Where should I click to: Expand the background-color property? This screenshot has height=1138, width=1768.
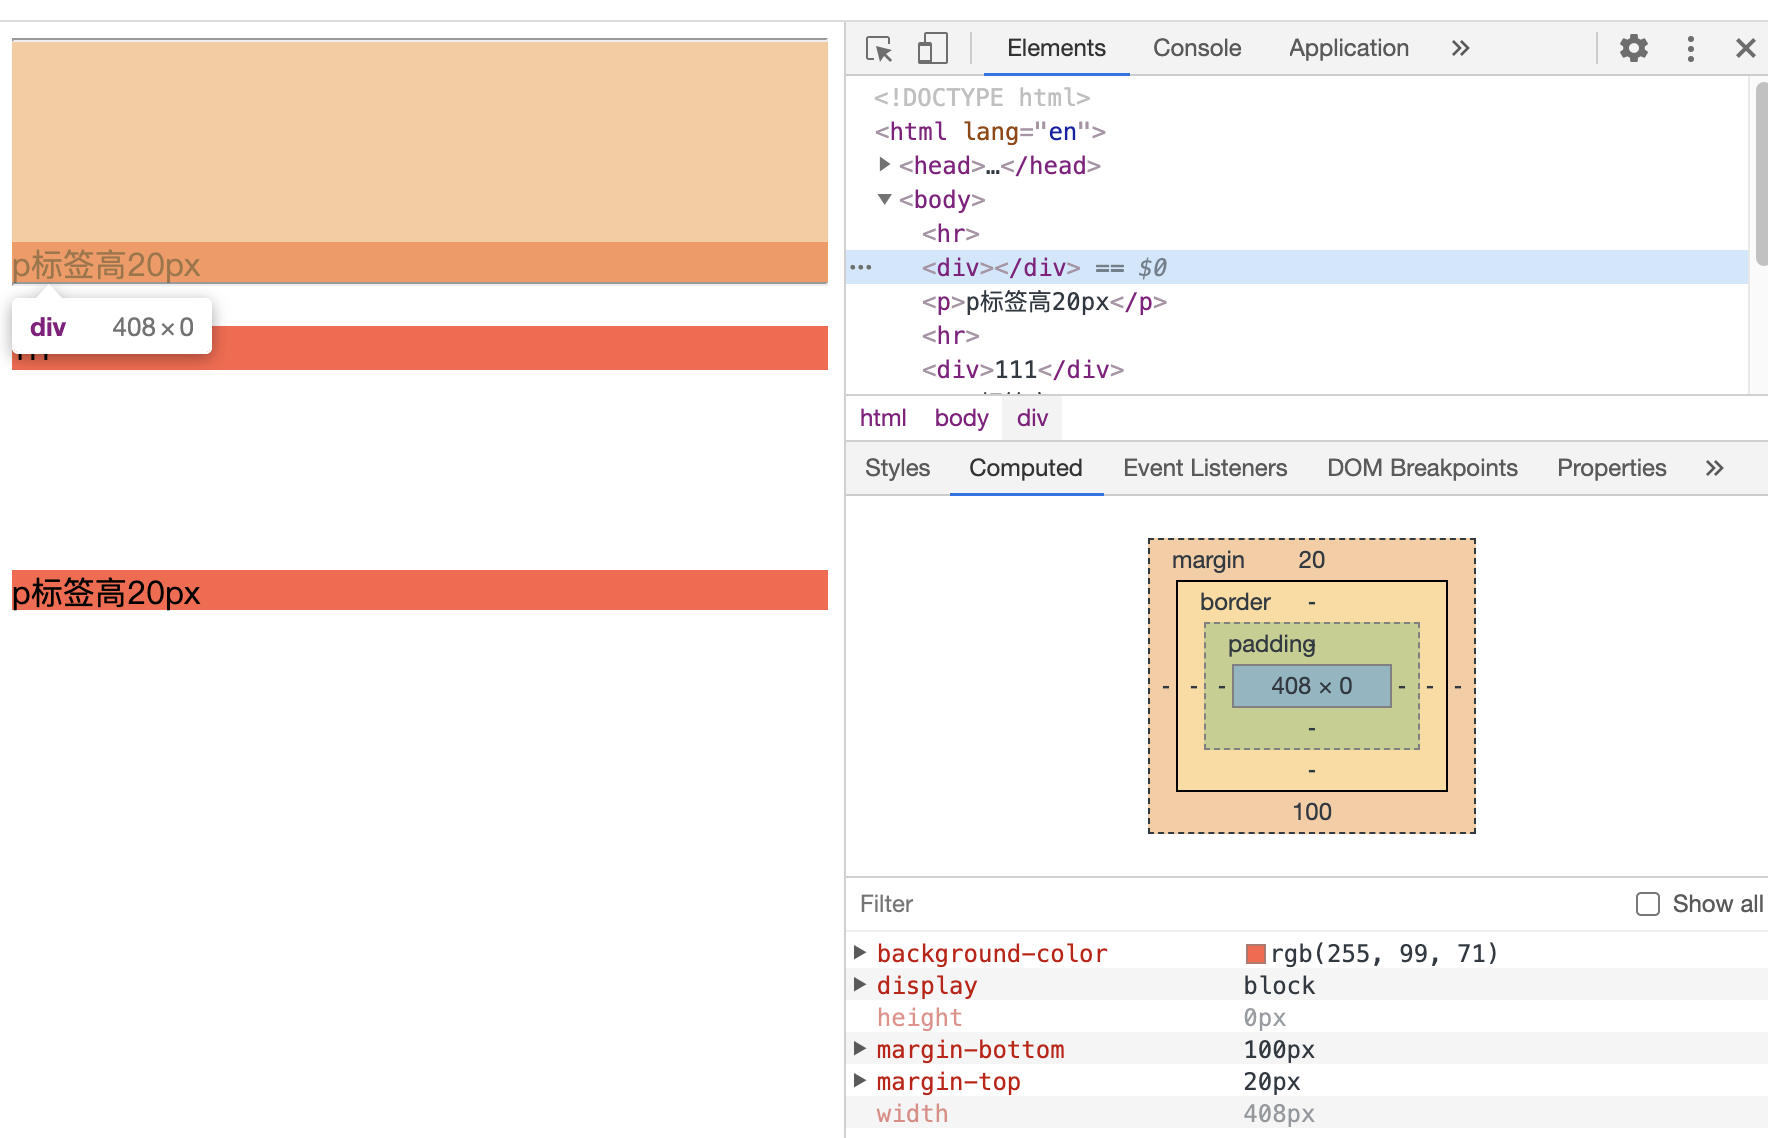click(x=859, y=952)
